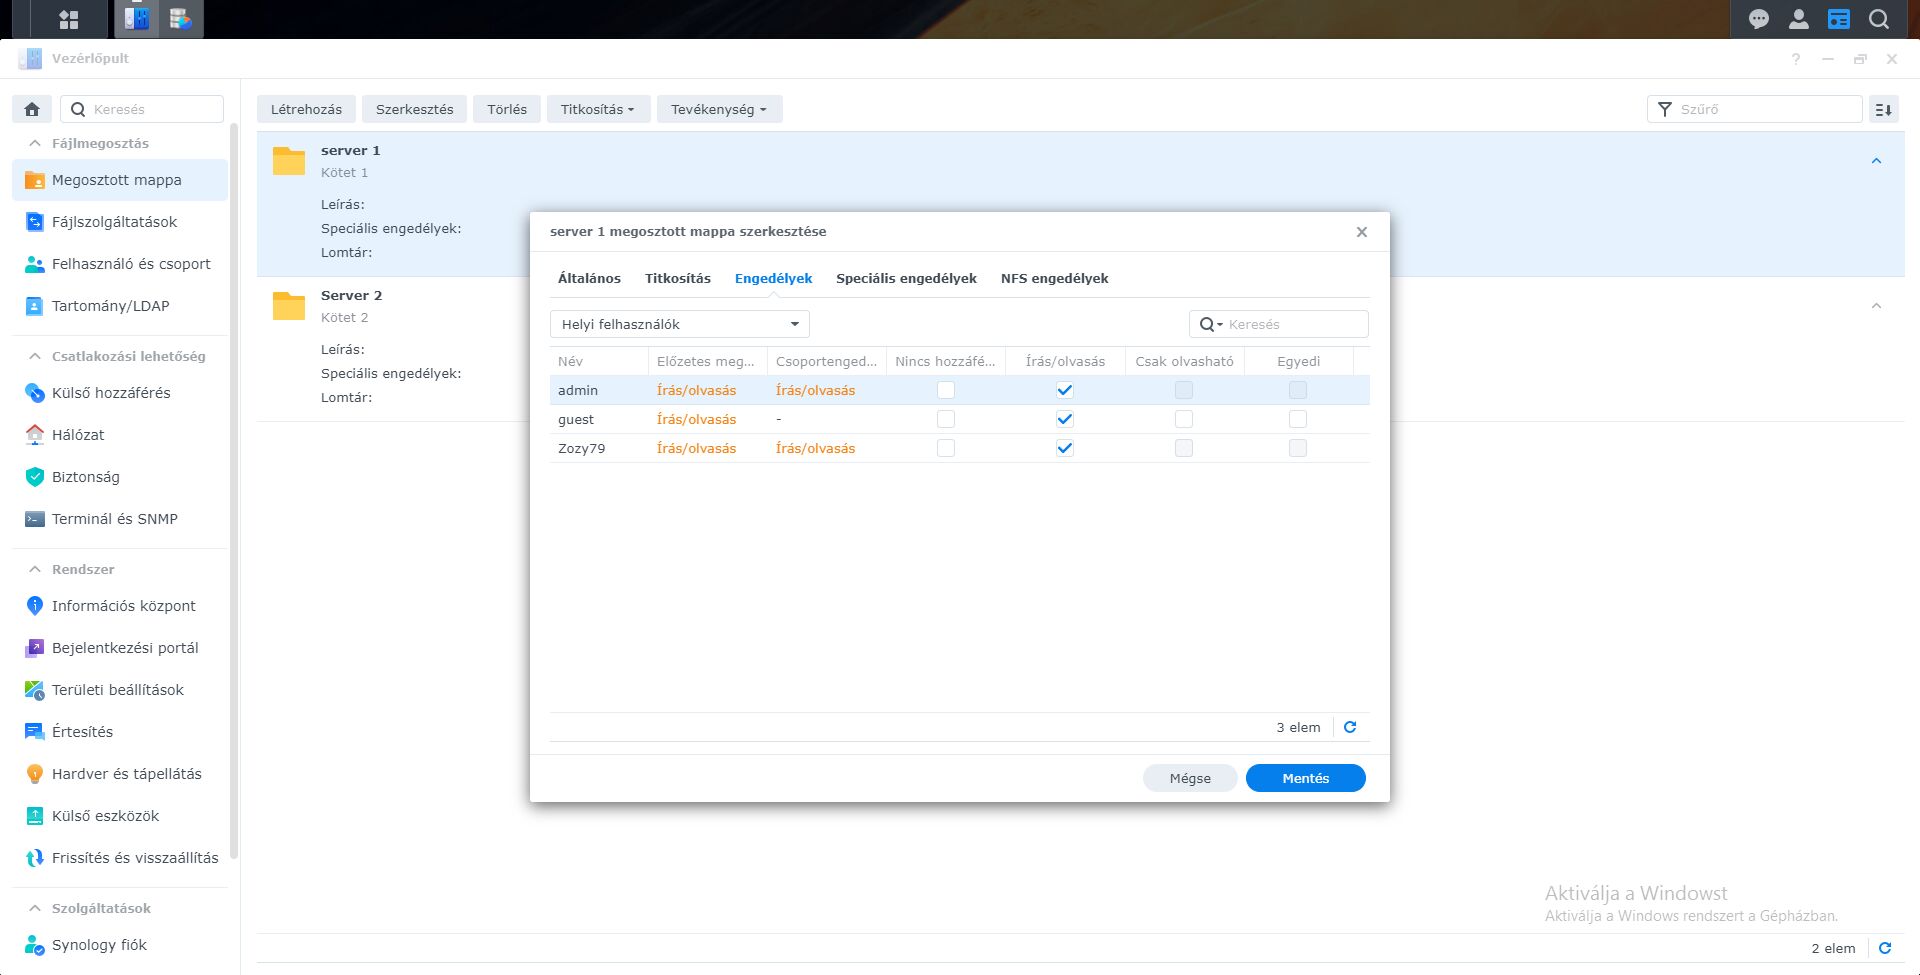Open the Tevékenység dropdown button
The image size is (1920, 975).
pyautogui.click(x=719, y=109)
